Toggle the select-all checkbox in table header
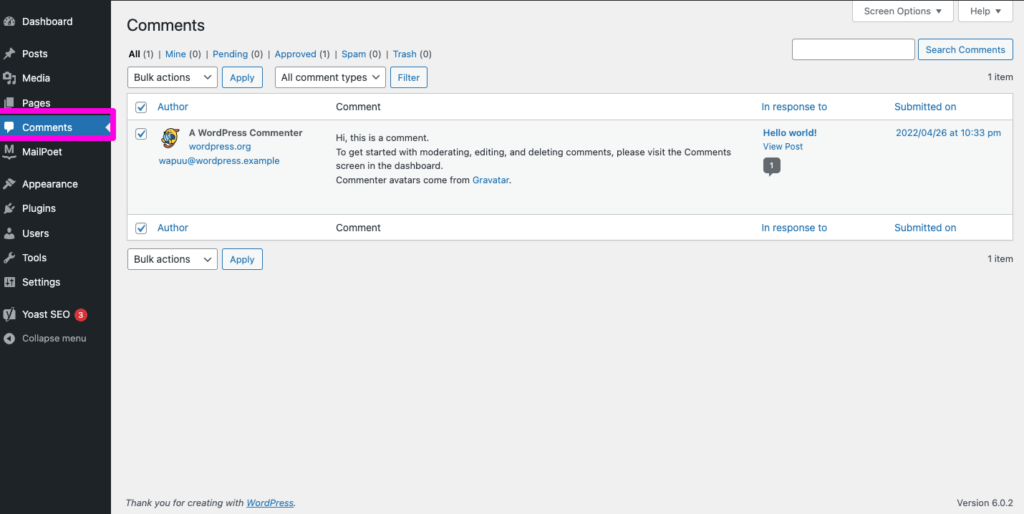1024x514 pixels. tap(140, 107)
